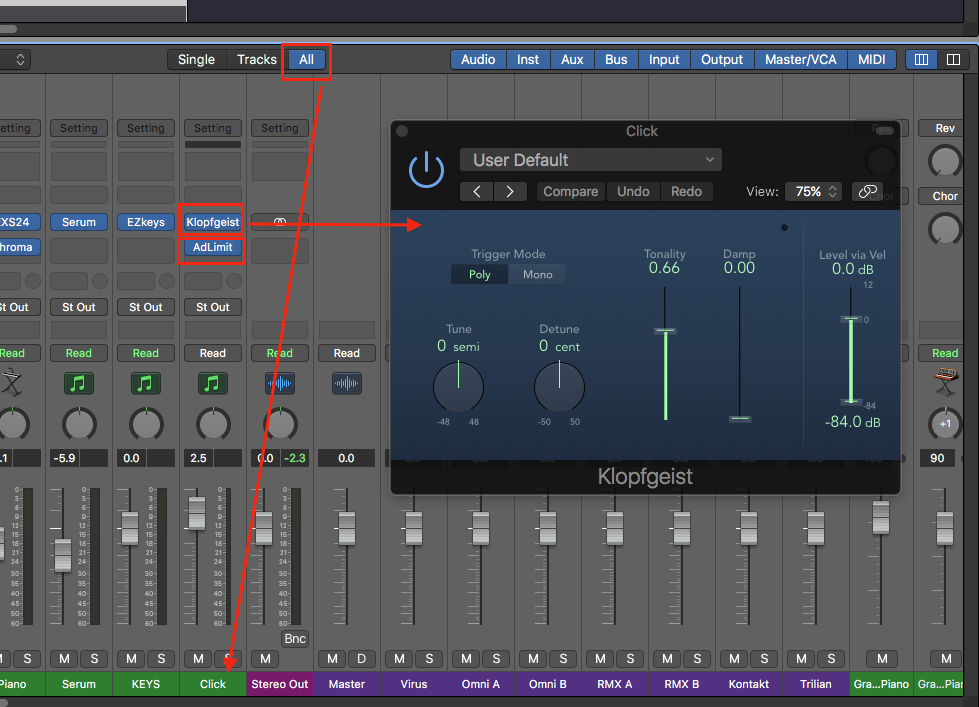Open St Out output menu on KEYS
The width and height of the screenshot is (979, 707).
pos(145,307)
